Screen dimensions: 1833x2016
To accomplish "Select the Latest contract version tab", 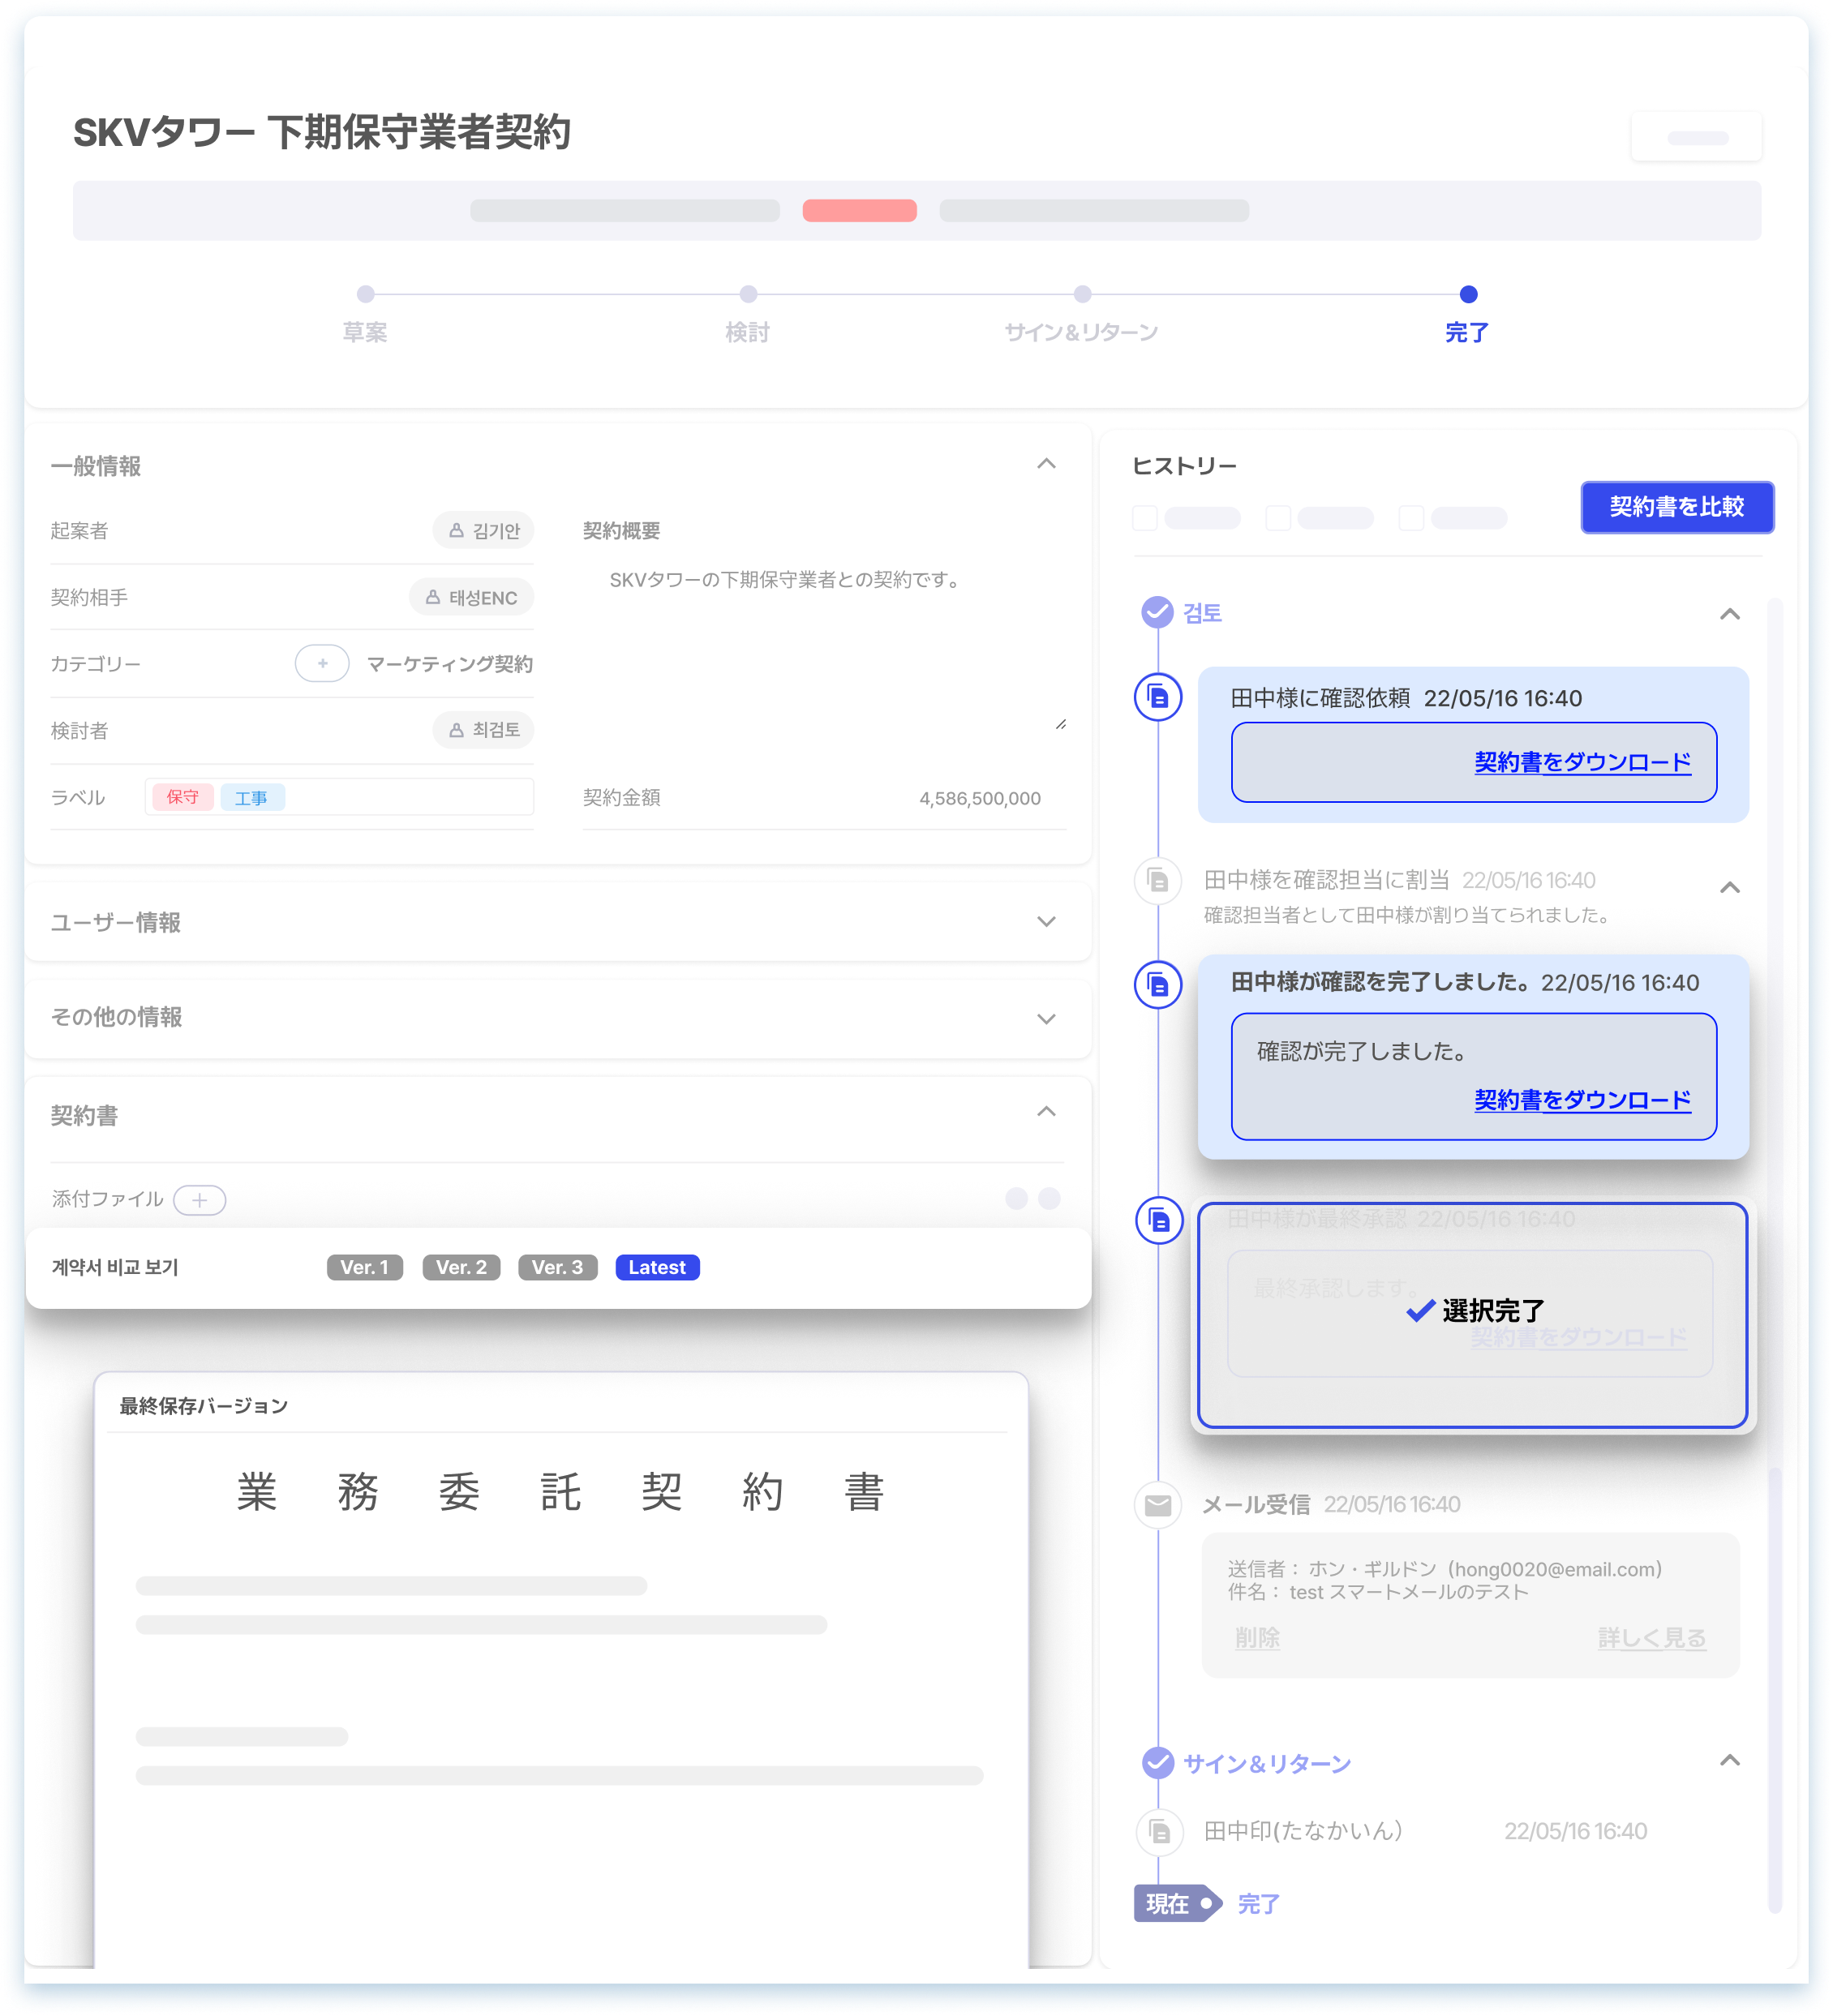I will [x=656, y=1267].
